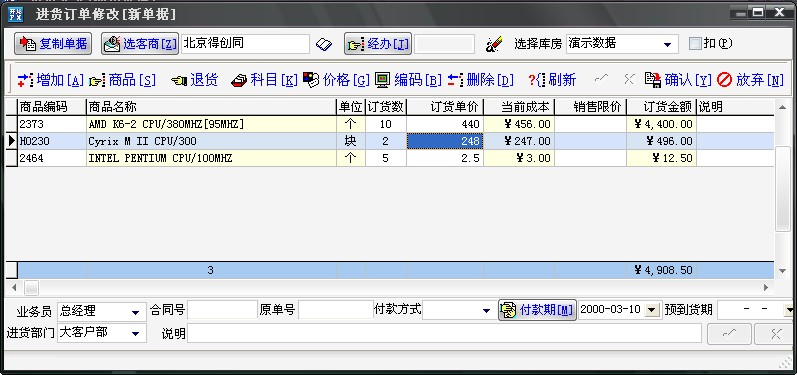Click 增加[A] to add a row
797x375 pixels.
point(50,80)
